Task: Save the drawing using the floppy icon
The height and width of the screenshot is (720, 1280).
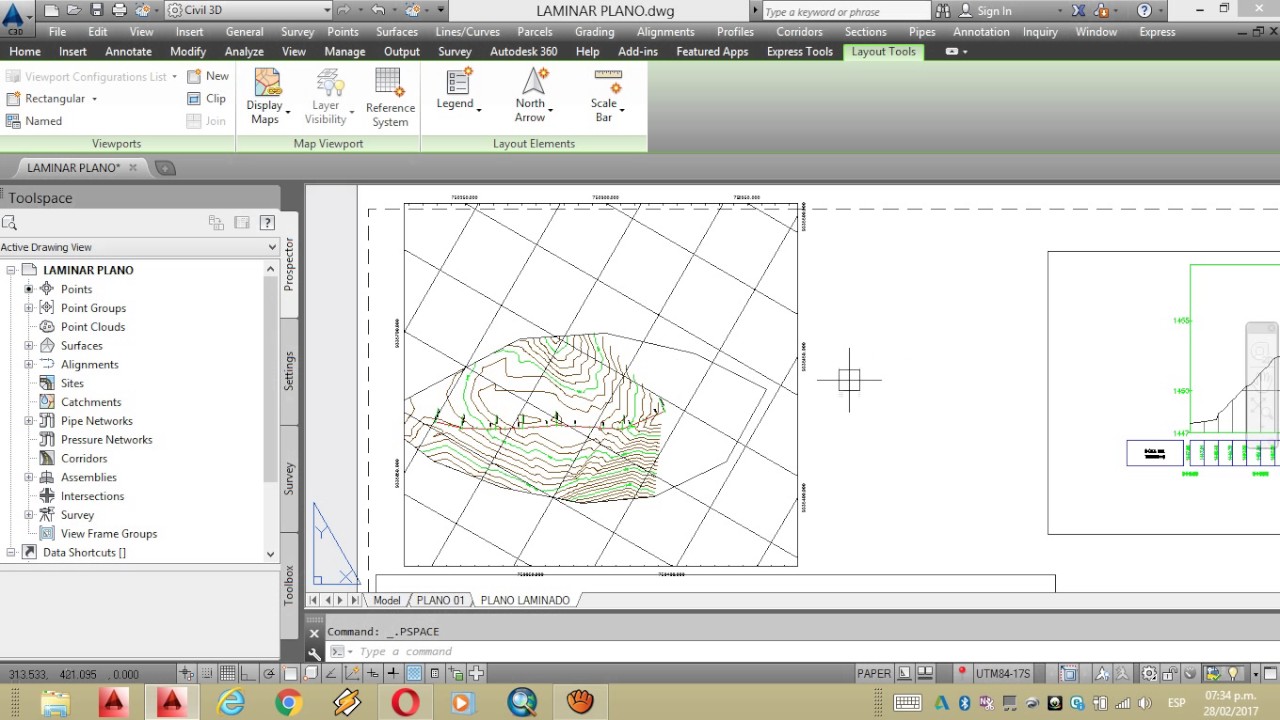Action: point(96,11)
